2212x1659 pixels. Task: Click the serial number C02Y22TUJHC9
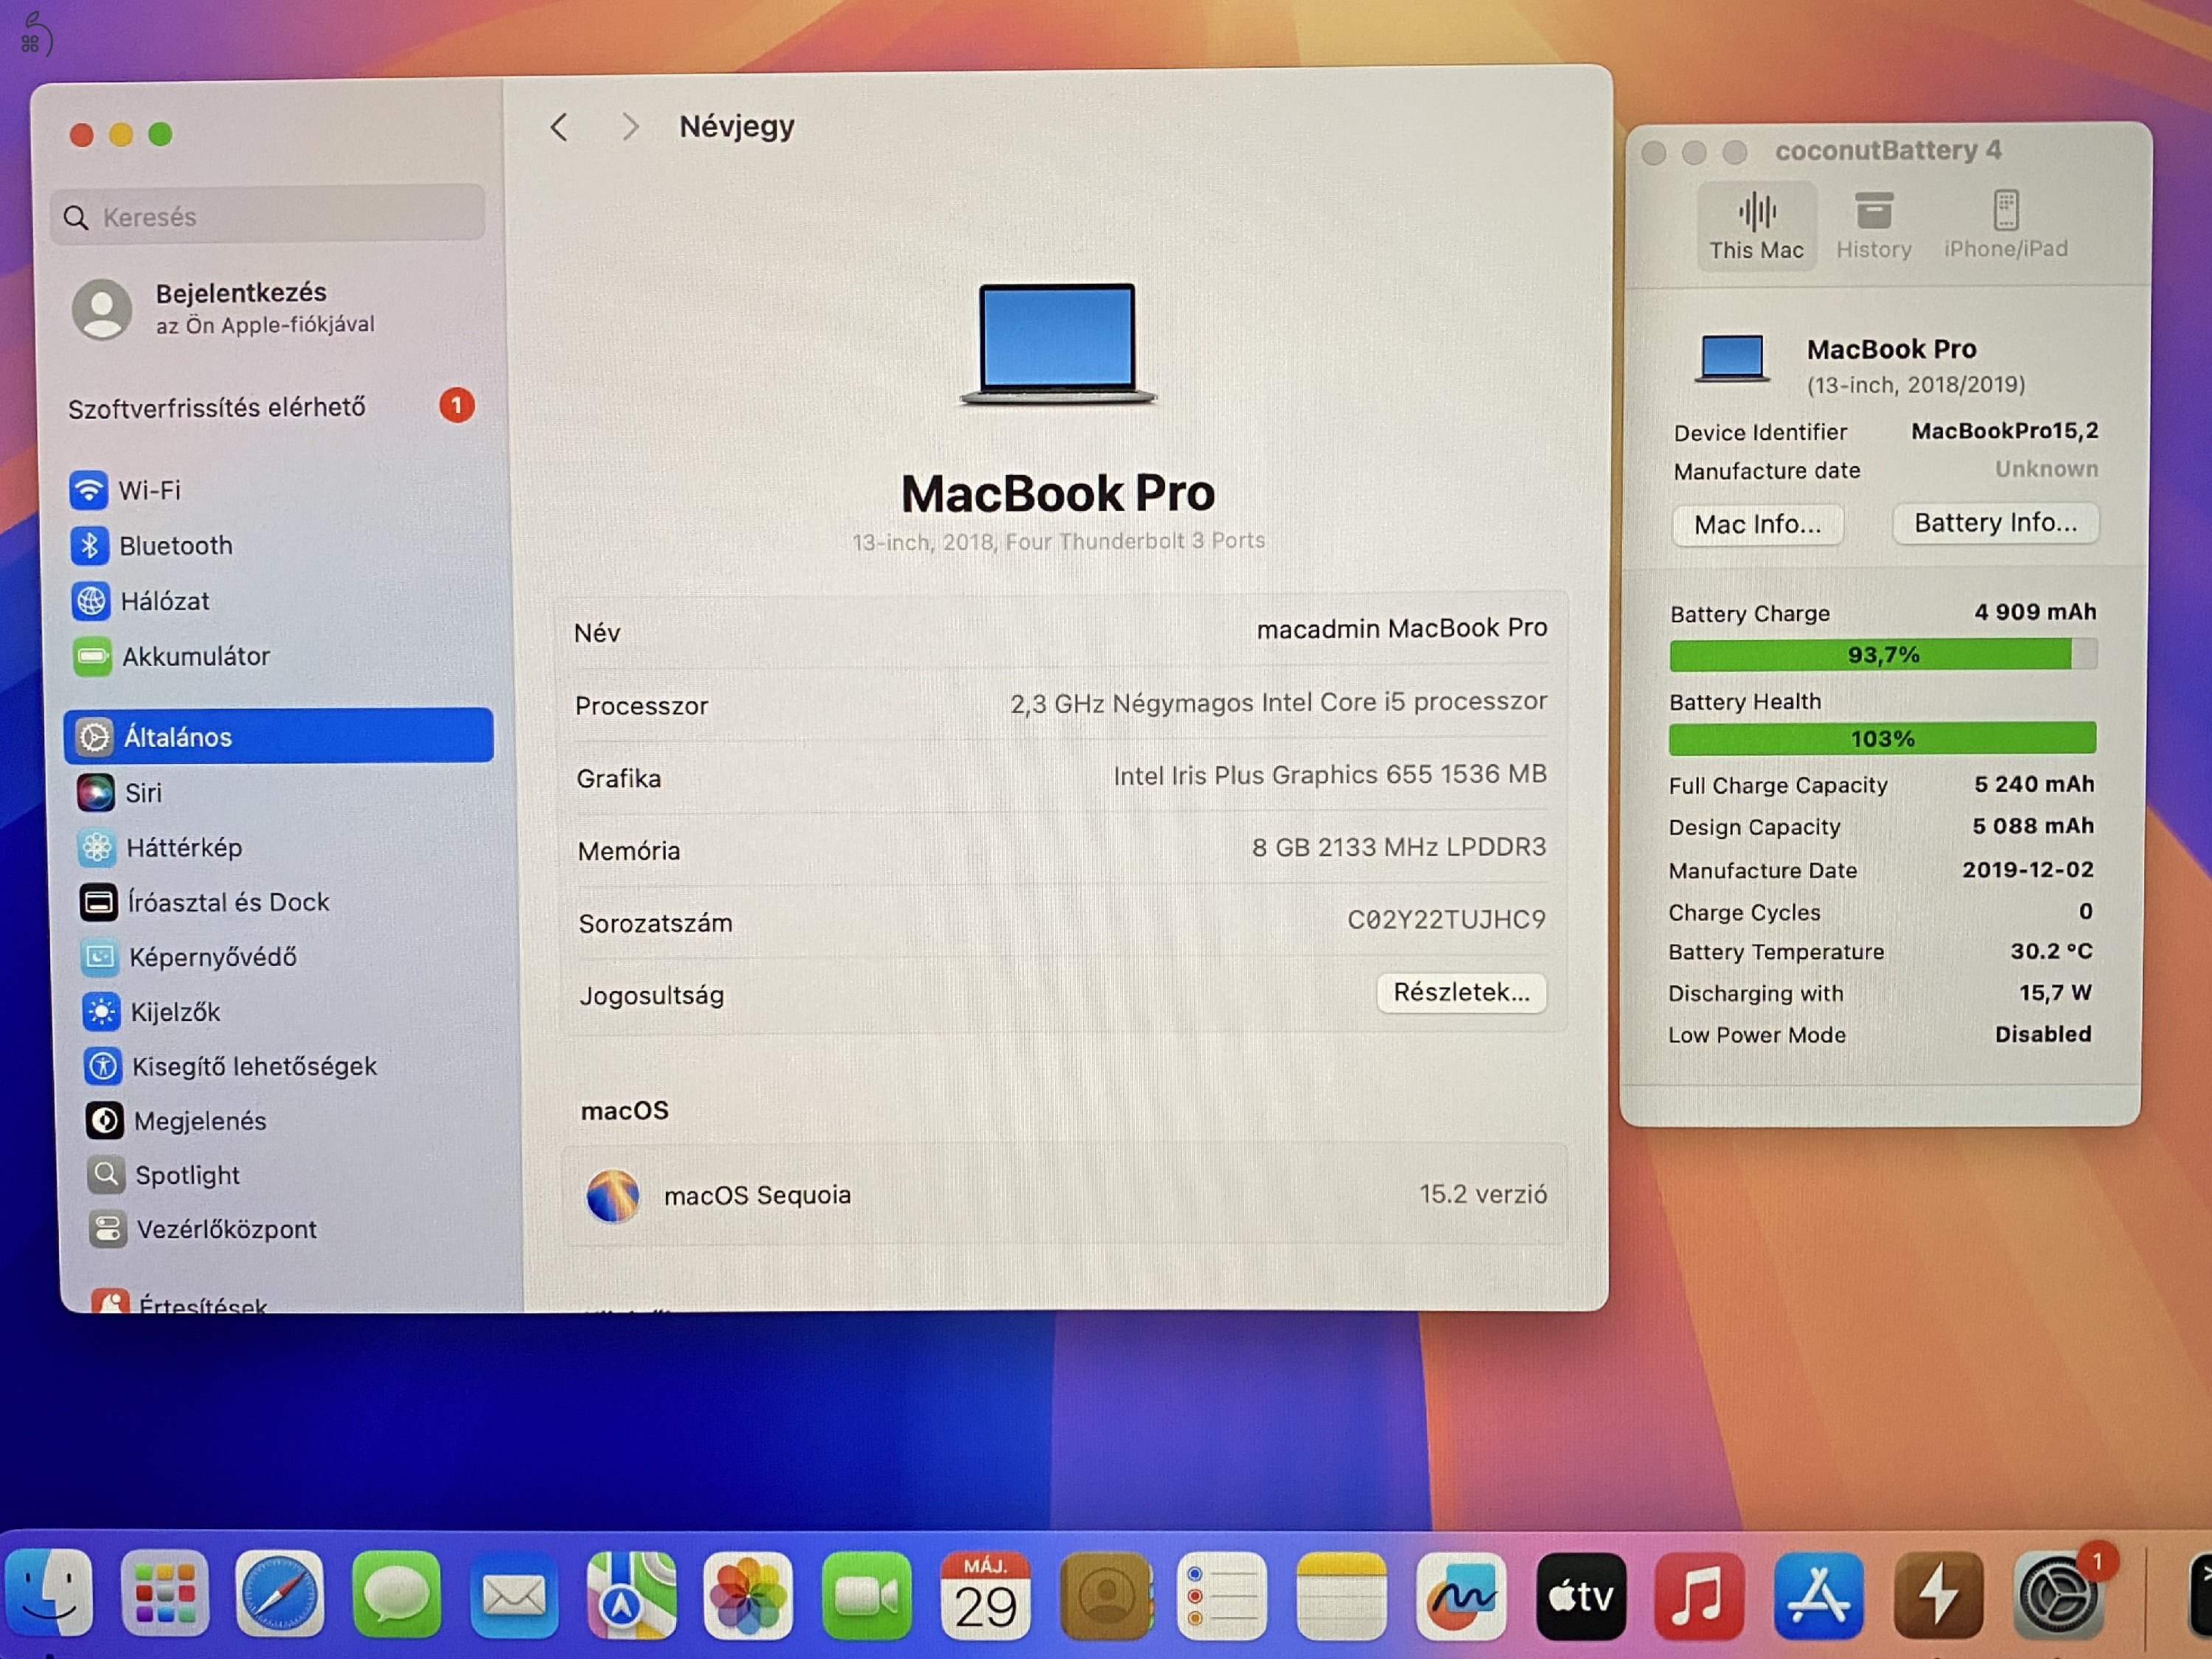coord(1445,919)
